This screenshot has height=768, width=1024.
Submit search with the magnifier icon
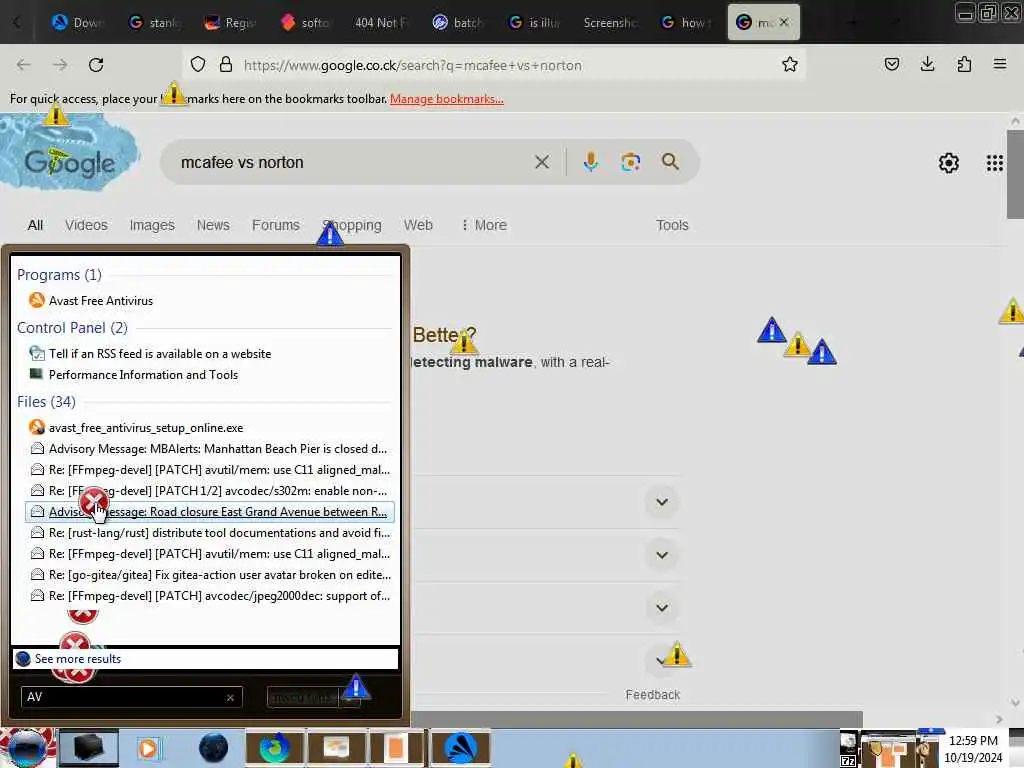pyautogui.click(x=670, y=162)
